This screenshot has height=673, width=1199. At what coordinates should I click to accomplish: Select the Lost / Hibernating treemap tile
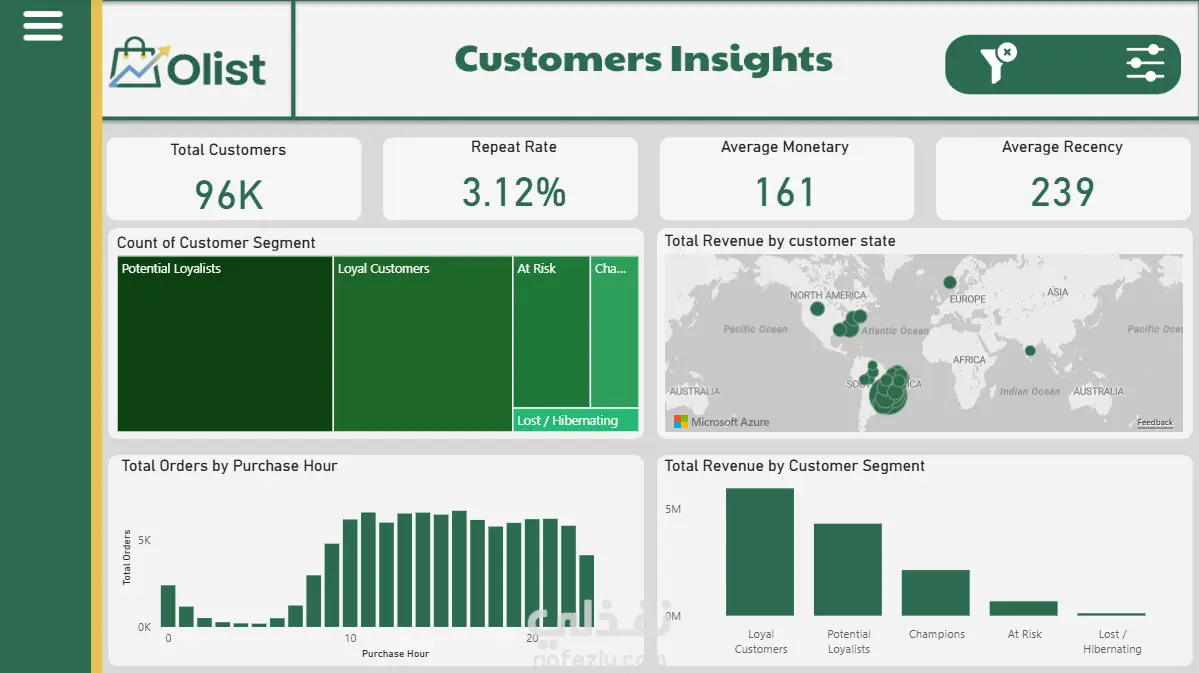point(576,421)
